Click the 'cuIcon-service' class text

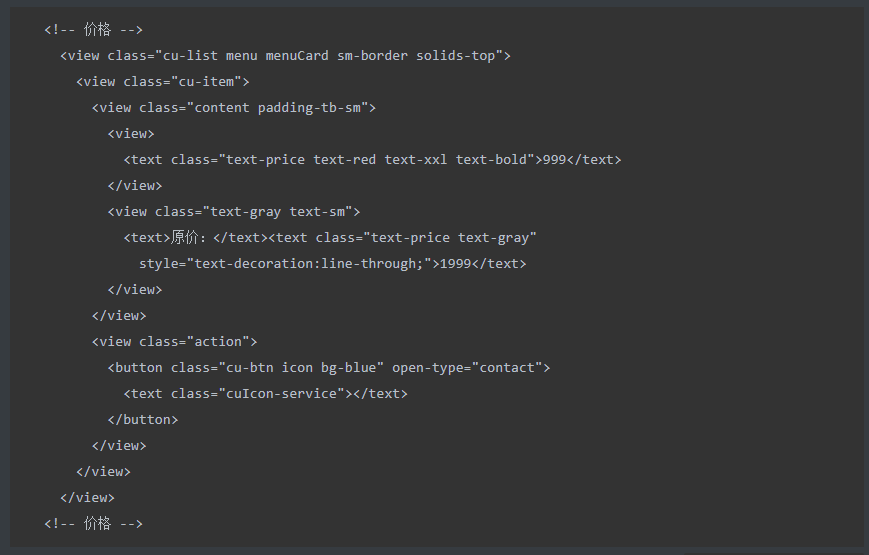click(282, 394)
